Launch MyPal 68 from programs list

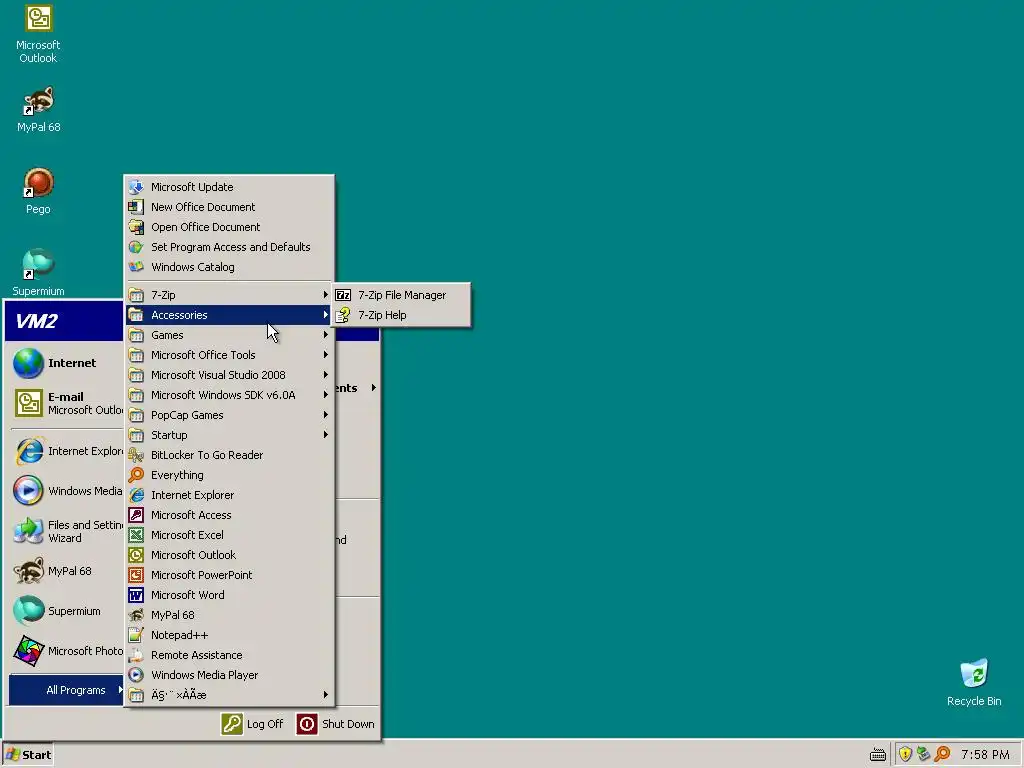tap(229, 615)
